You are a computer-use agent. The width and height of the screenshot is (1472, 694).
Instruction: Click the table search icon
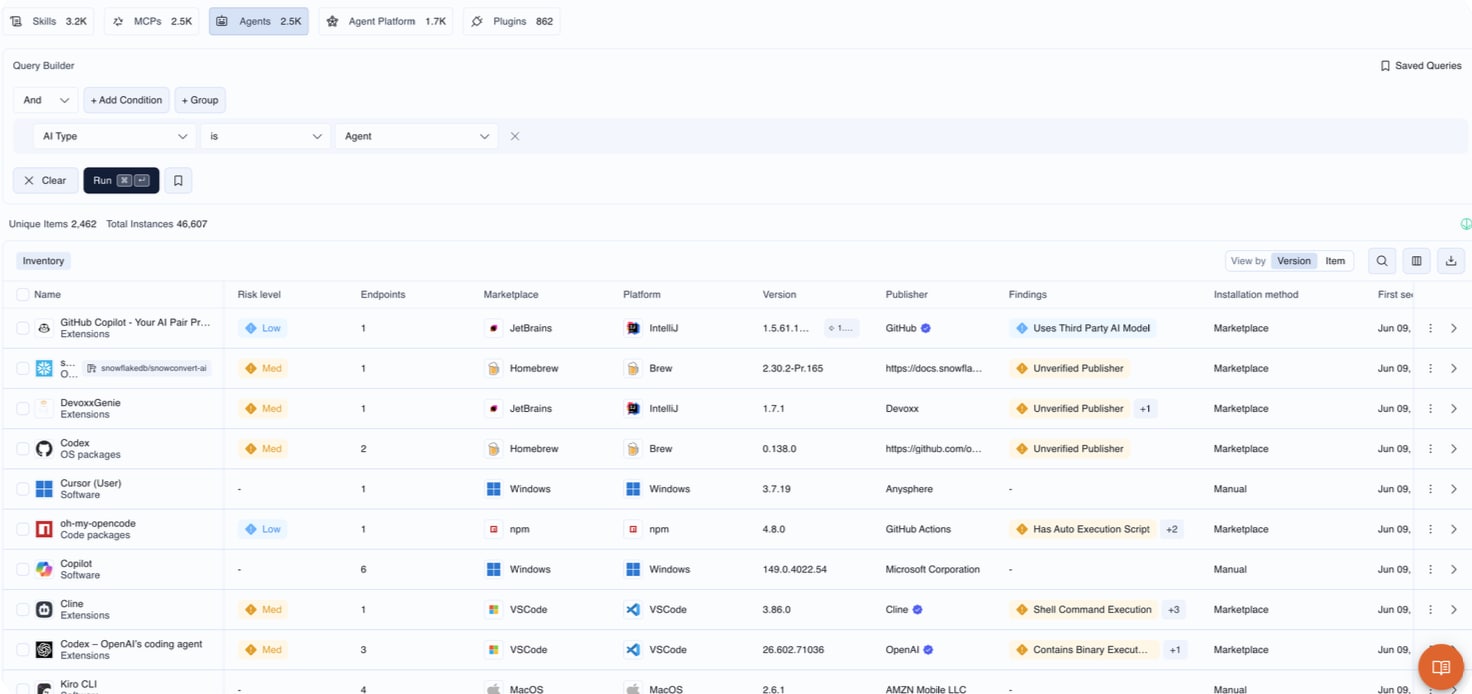(x=1382, y=261)
